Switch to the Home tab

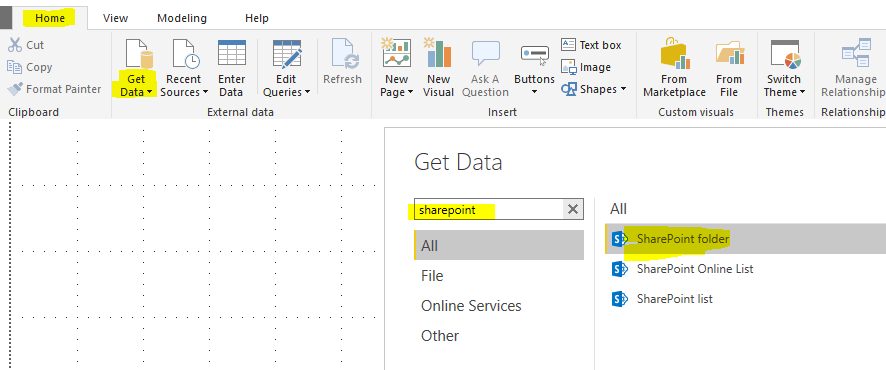pyautogui.click(x=50, y=18)
